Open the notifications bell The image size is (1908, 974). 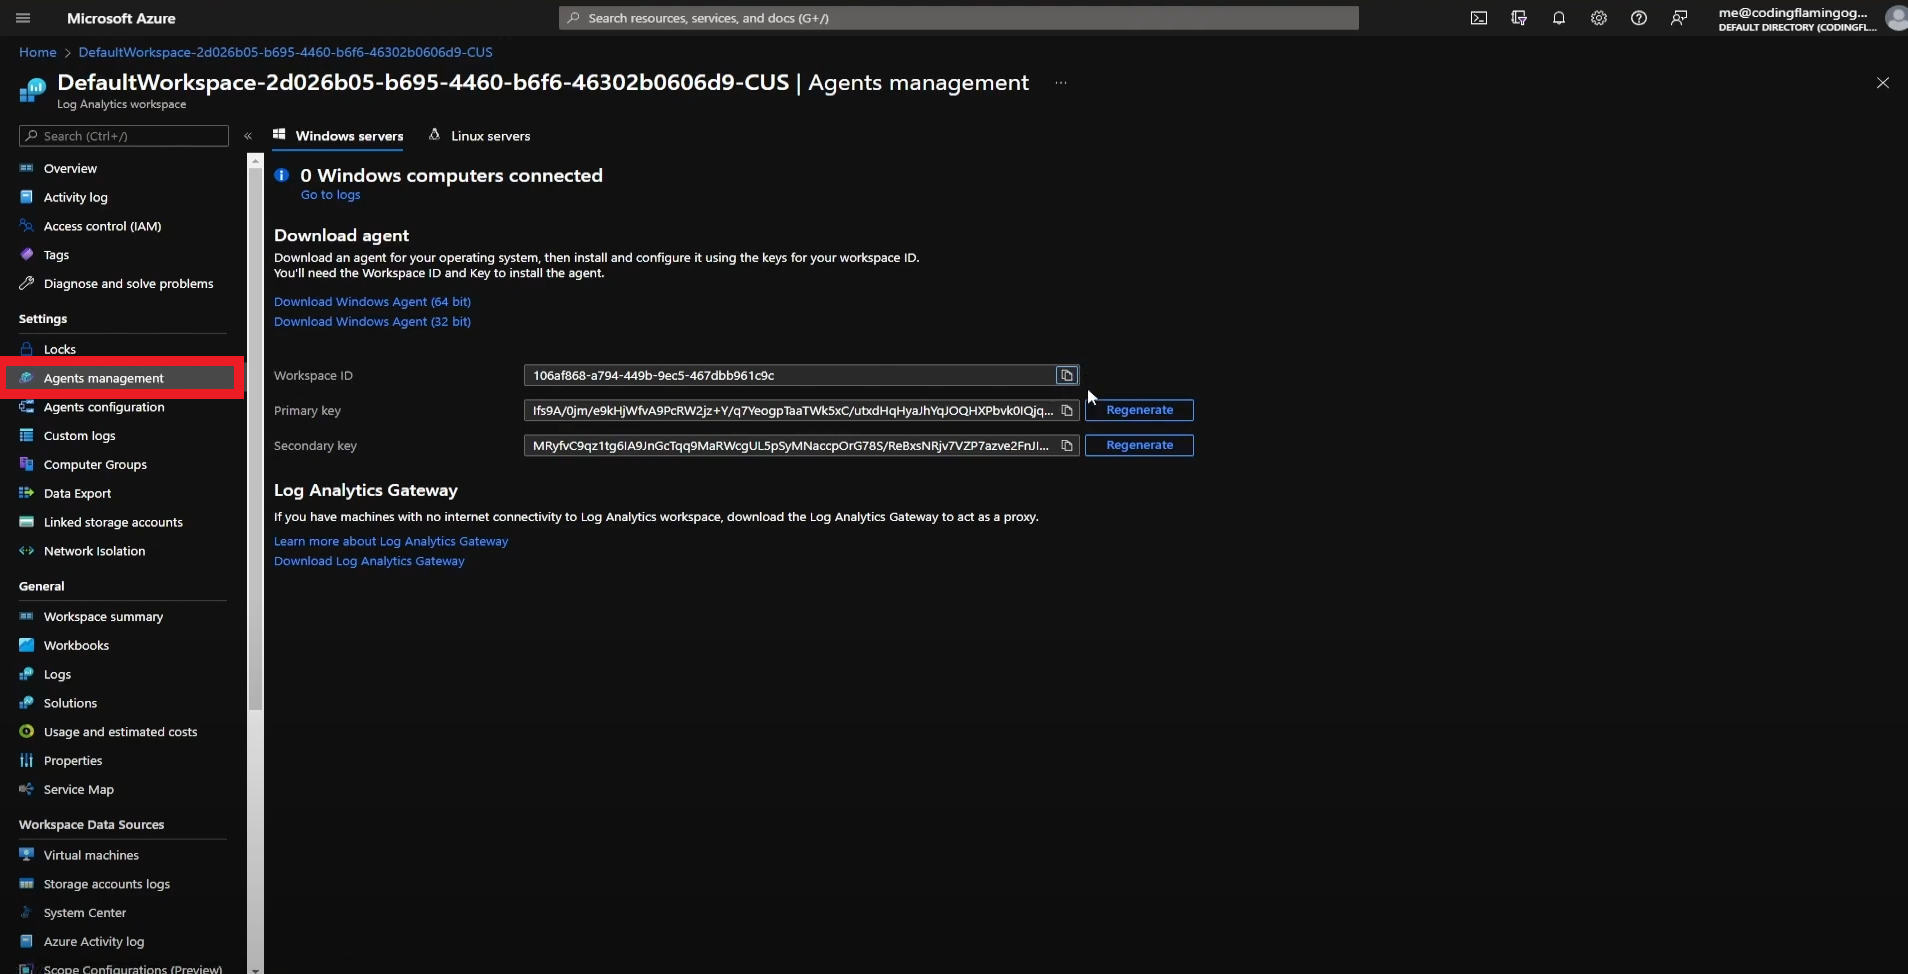pyautogui.click(x=1559, y=18)
